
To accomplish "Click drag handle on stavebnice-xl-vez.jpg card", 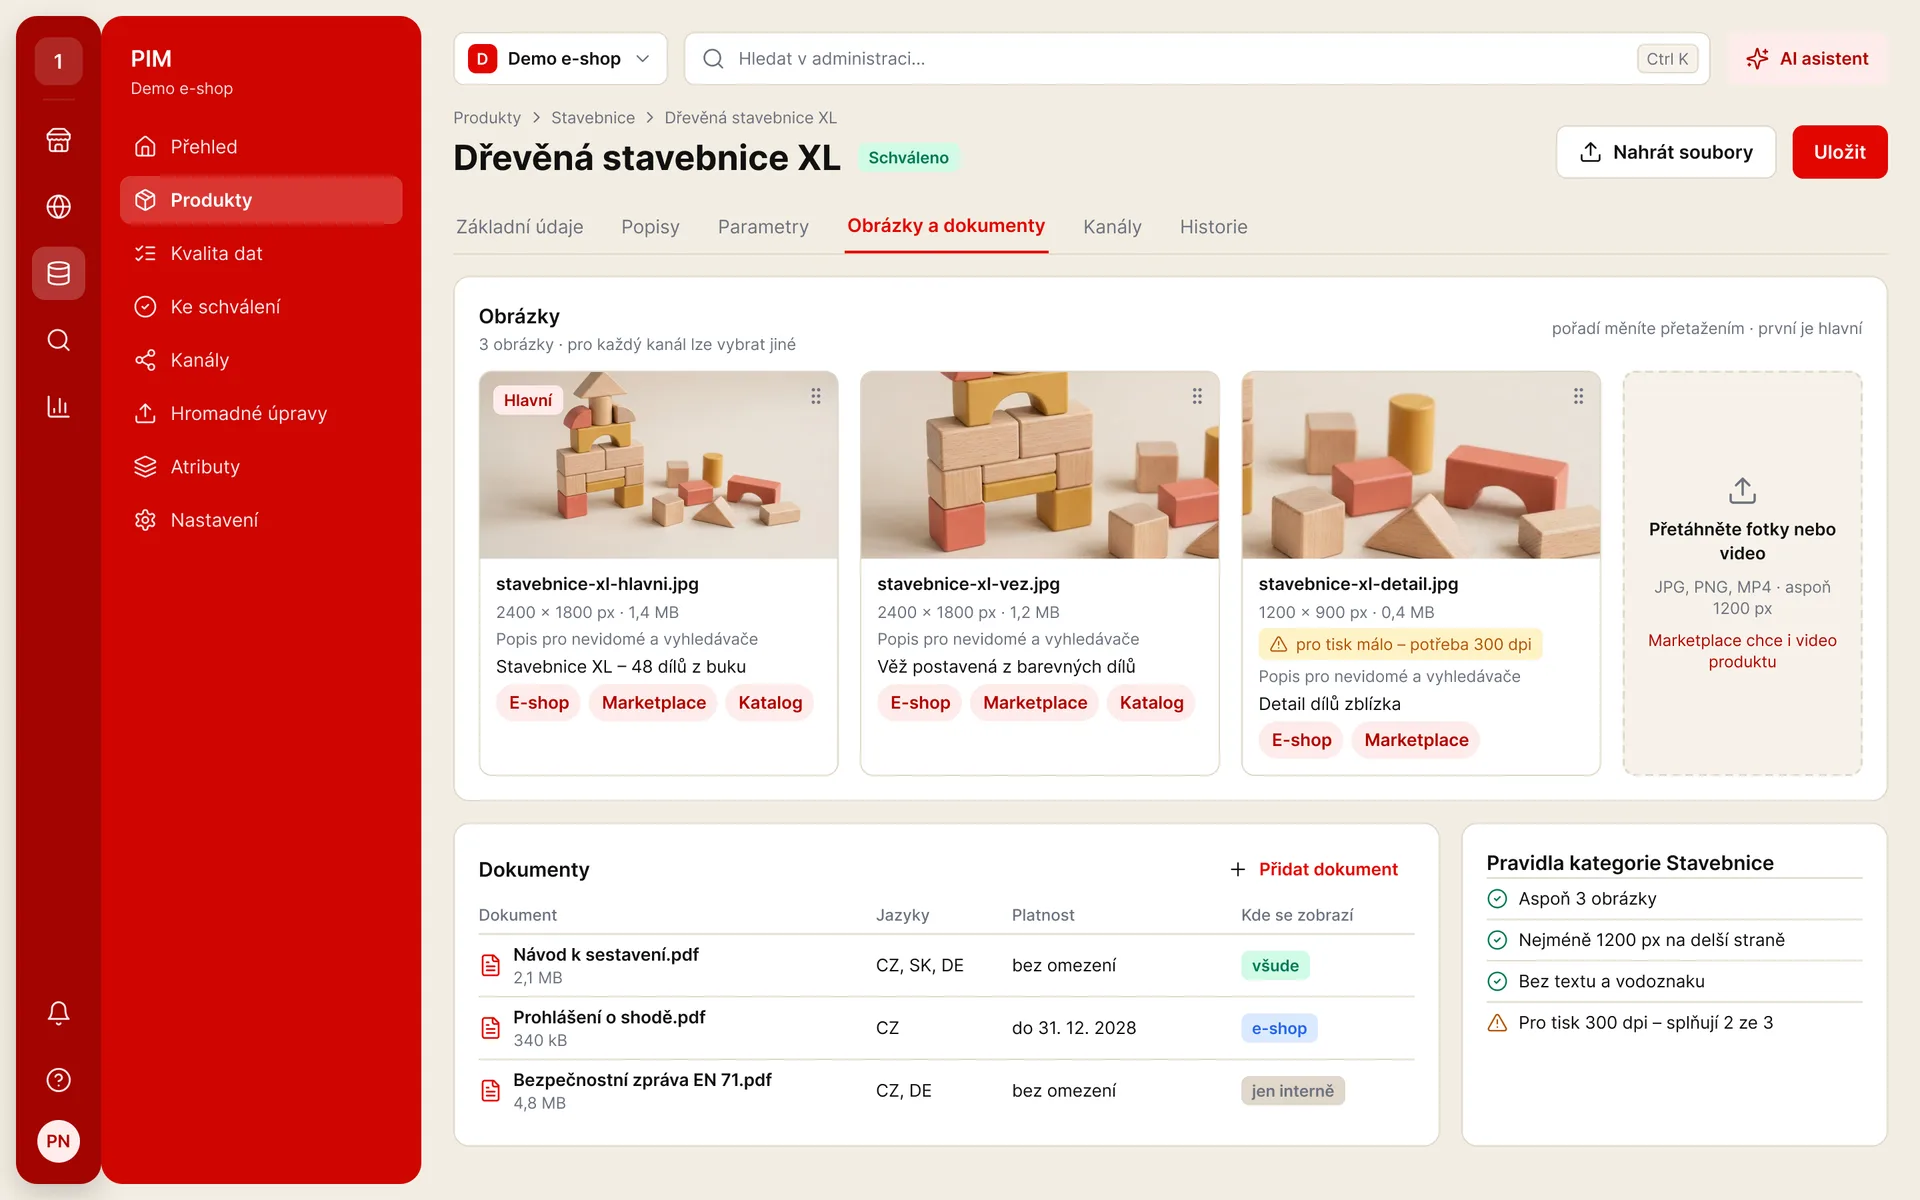I will tap(1197, 396).
